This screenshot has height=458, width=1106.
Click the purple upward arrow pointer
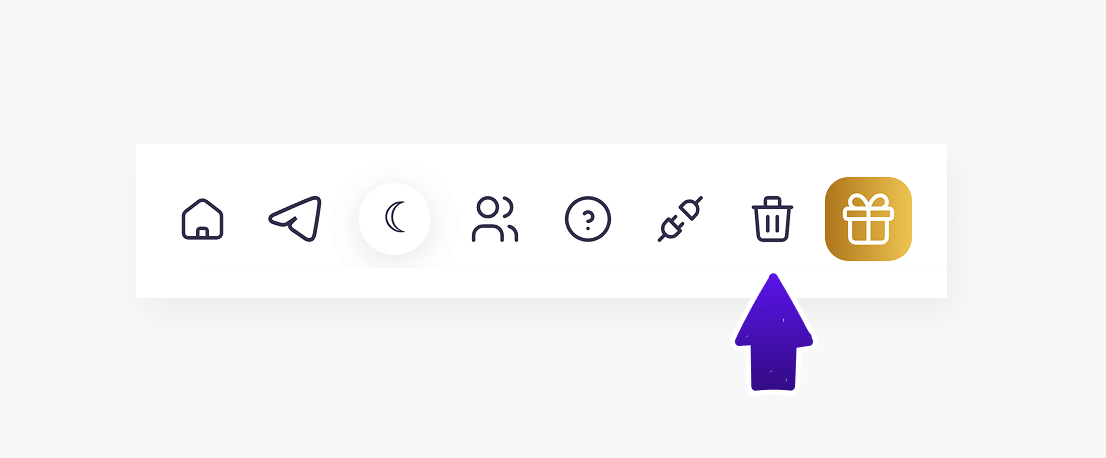(x=774, y=332)
